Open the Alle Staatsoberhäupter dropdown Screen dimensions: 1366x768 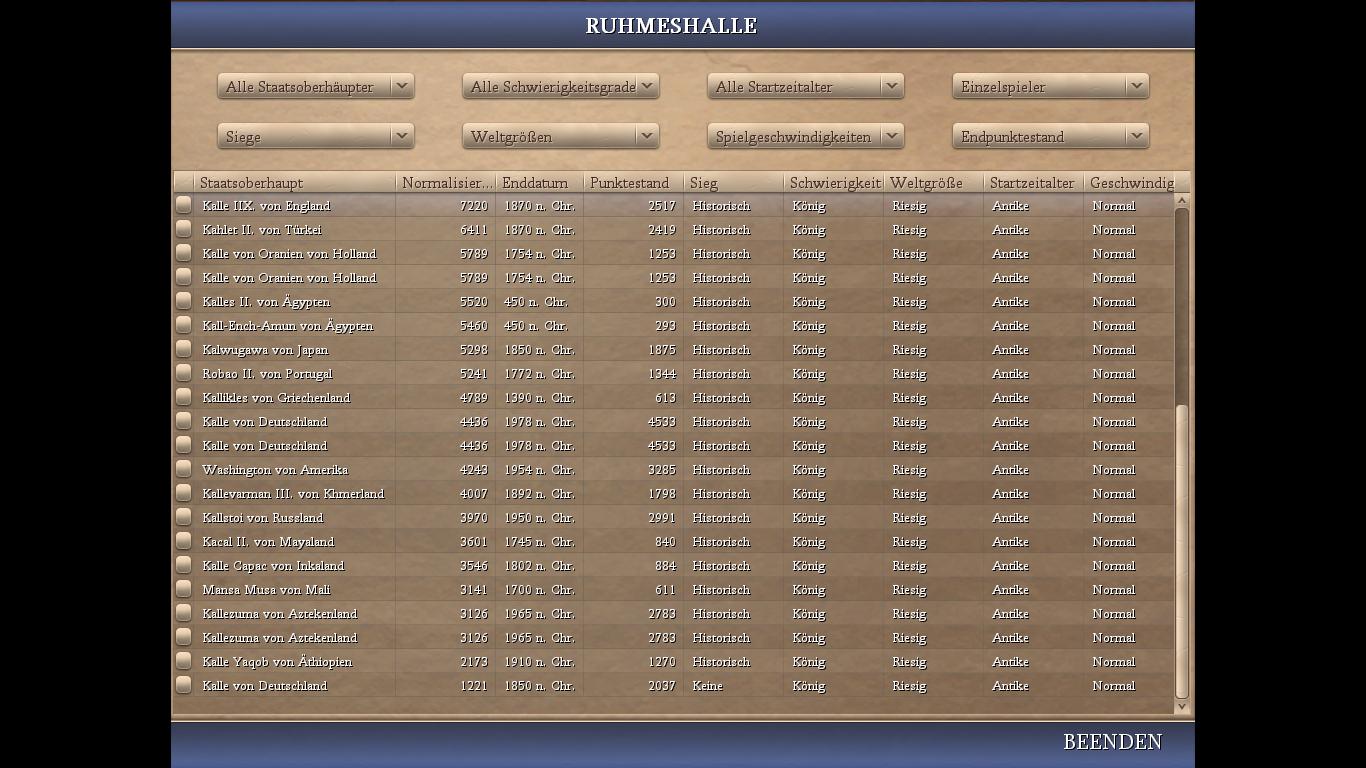click(x=315, y=87)
